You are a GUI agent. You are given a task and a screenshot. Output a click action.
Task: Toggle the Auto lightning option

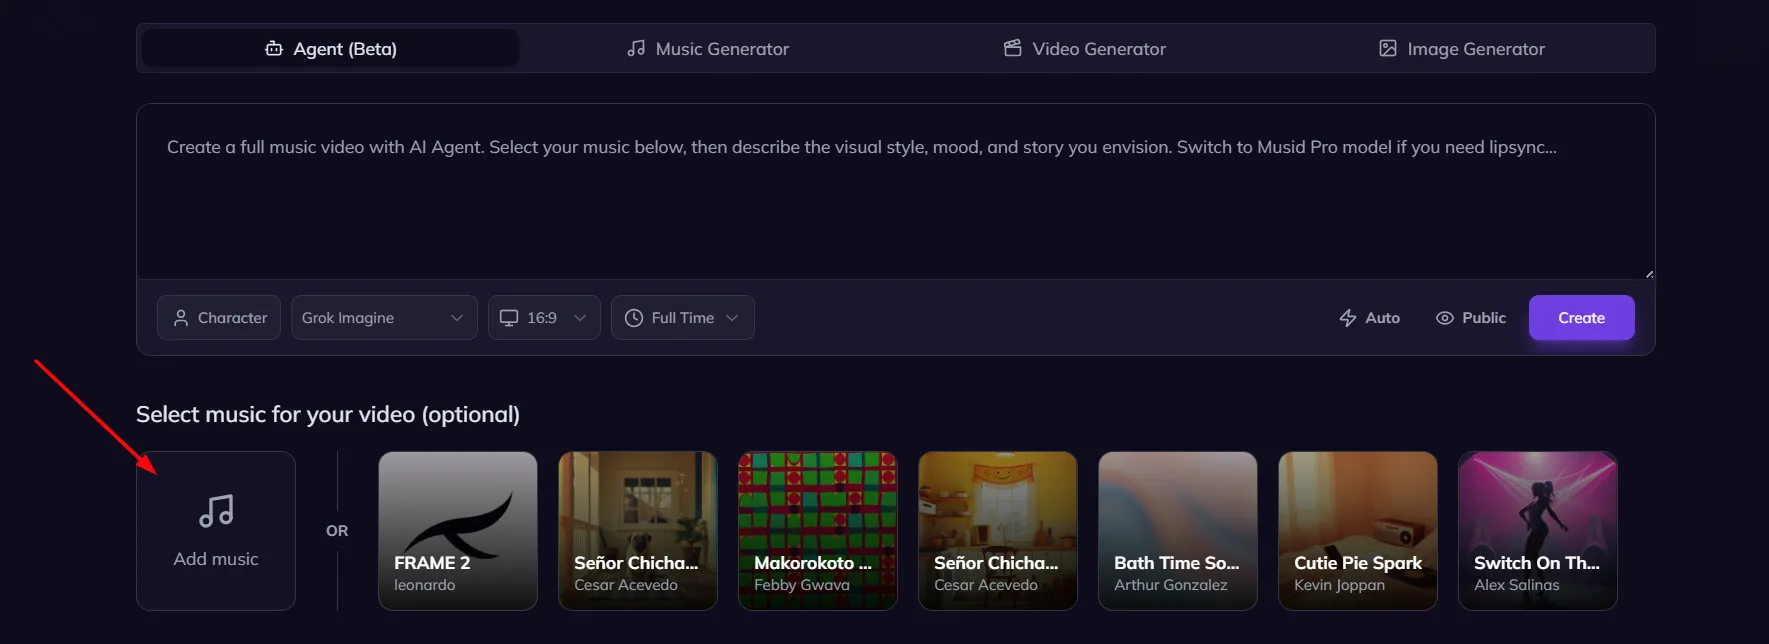click(1369, 317)
